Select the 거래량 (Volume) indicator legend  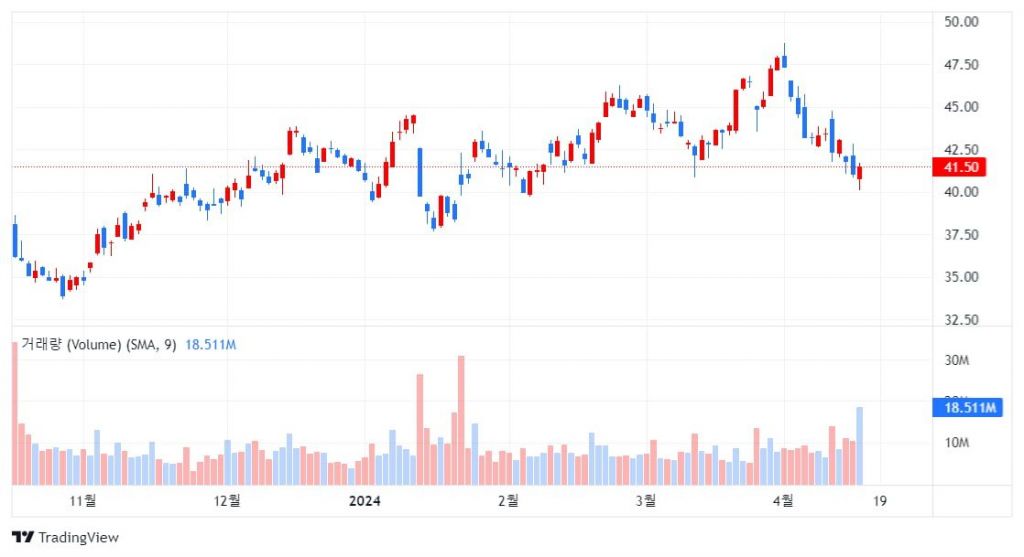tap(99, 345)
